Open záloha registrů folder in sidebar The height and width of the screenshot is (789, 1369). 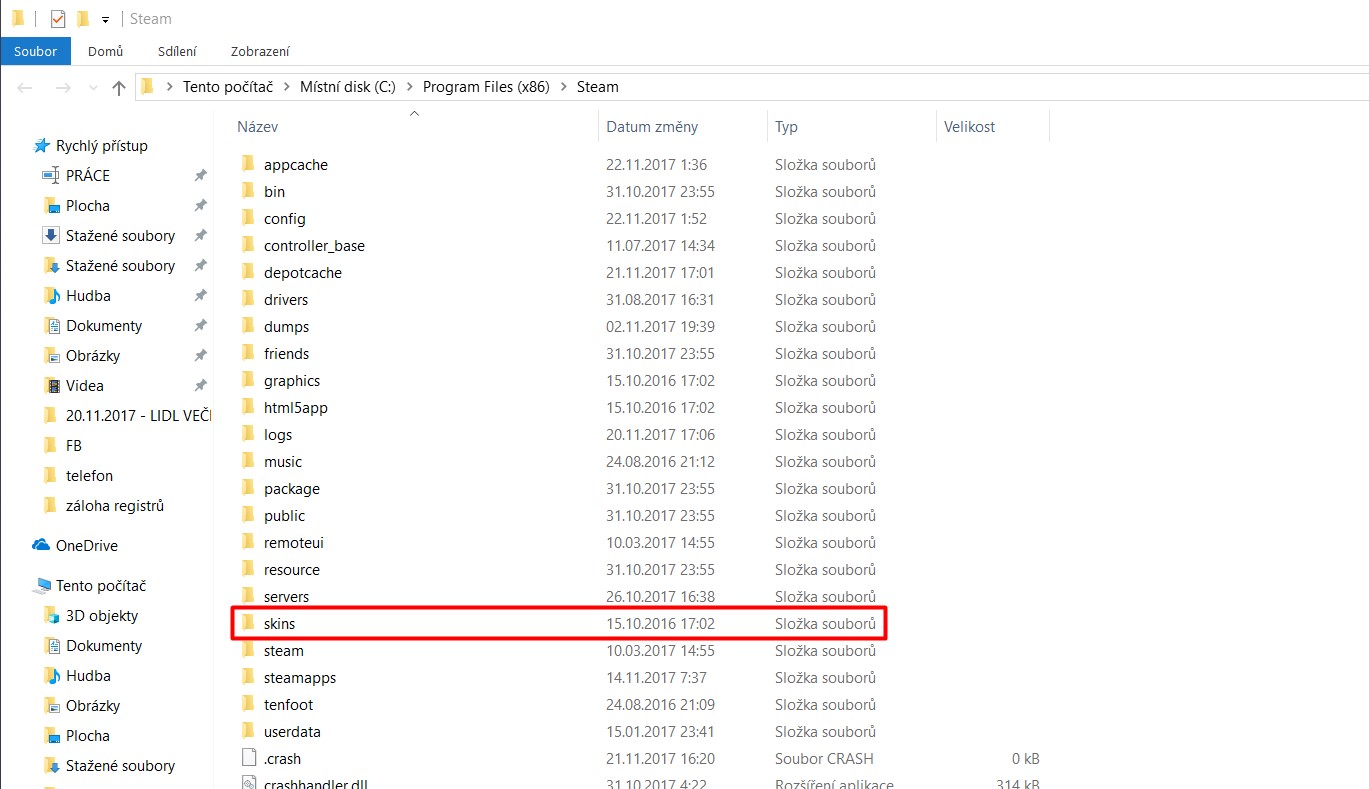pyautogui.click(x=114, y=506)
